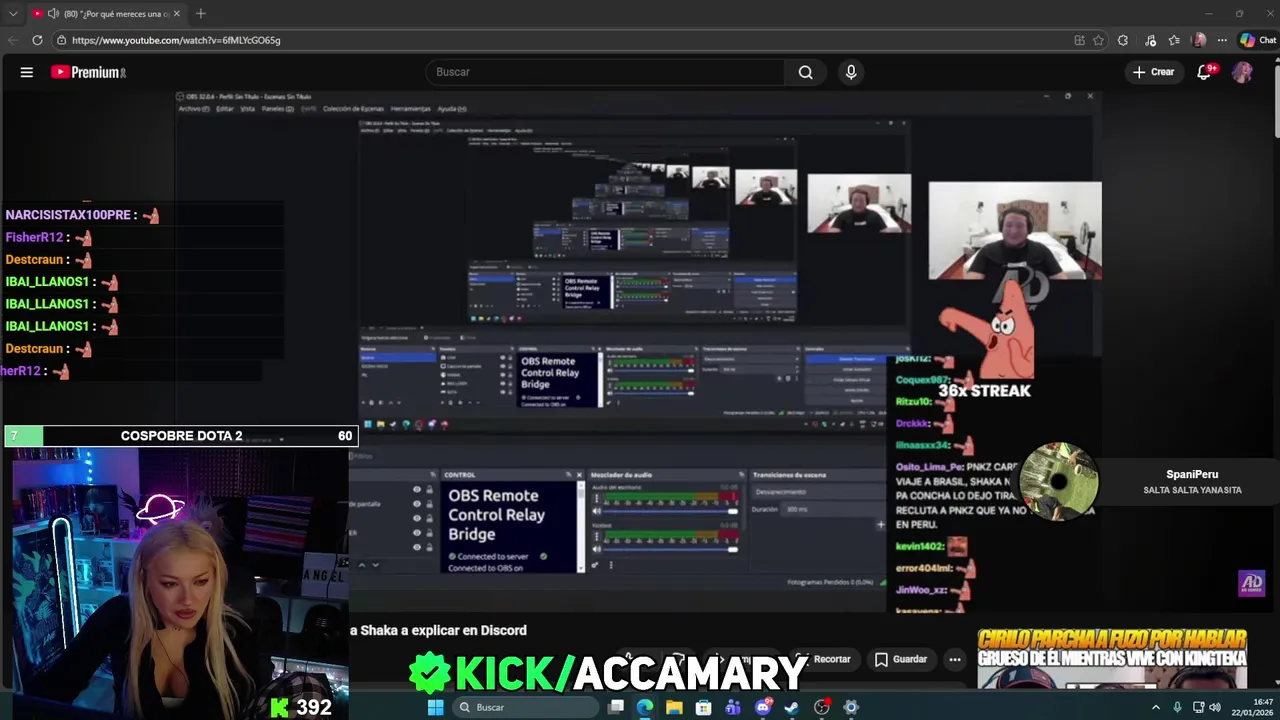This screenshot has height=720, width=1280.
Task: Open Windows Start menu
Action: [435, 707]
